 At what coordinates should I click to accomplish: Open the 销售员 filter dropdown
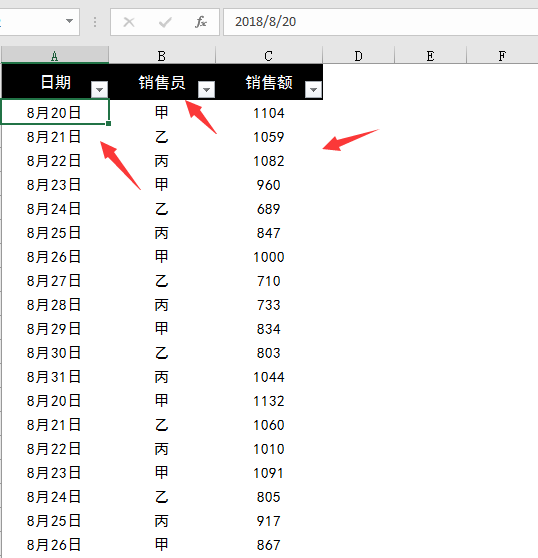click(x=206, y=89)
